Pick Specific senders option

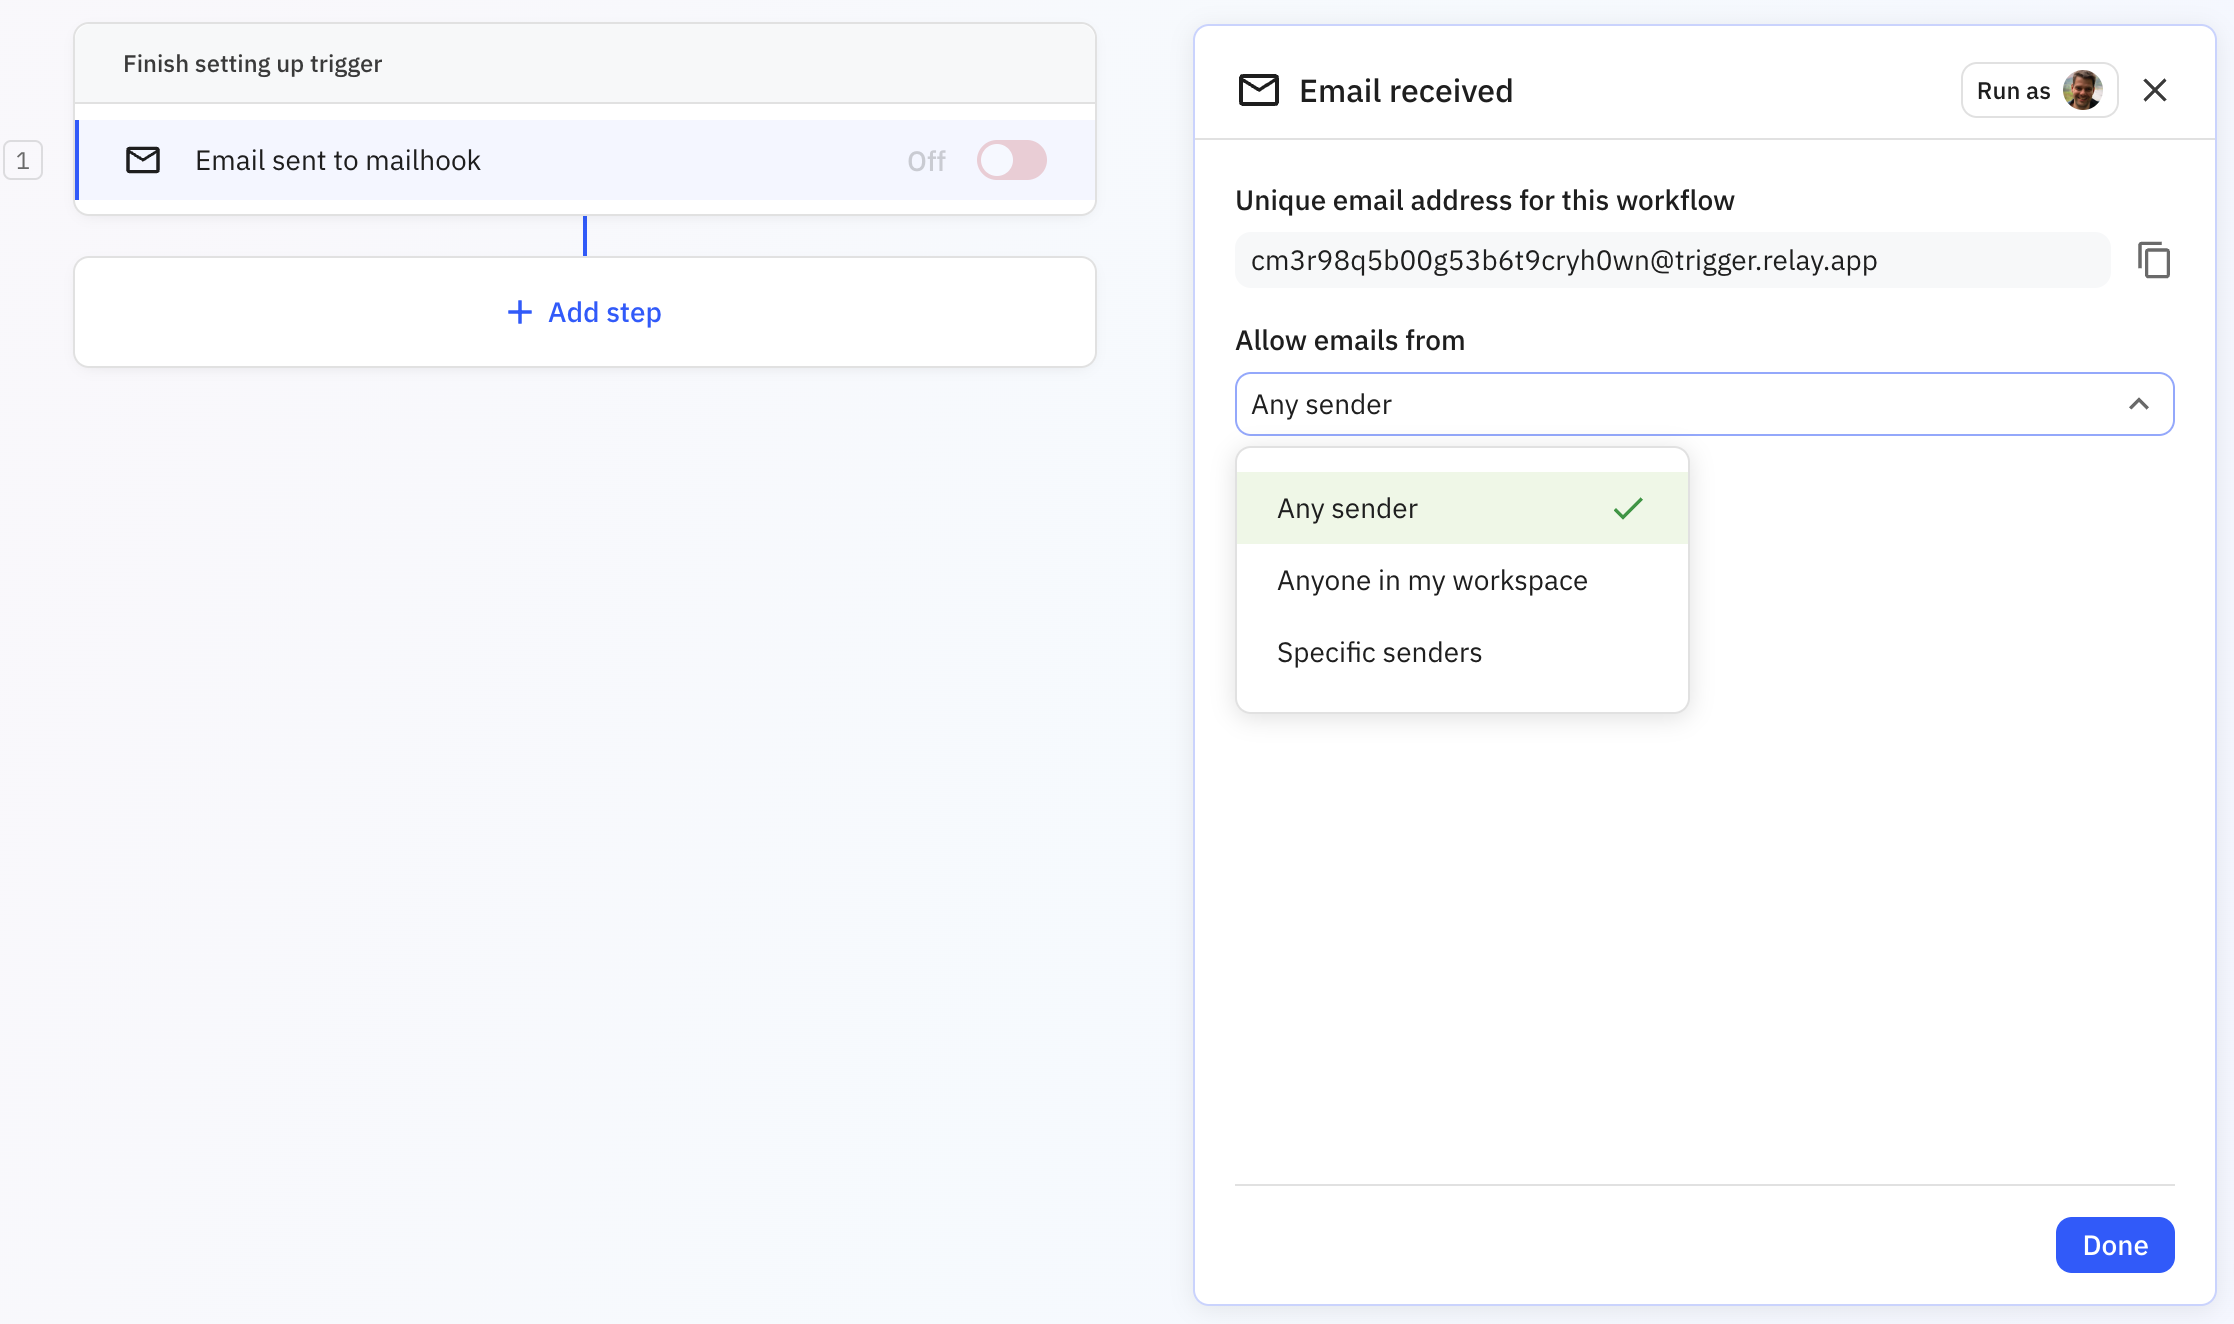click(1379, 652)
